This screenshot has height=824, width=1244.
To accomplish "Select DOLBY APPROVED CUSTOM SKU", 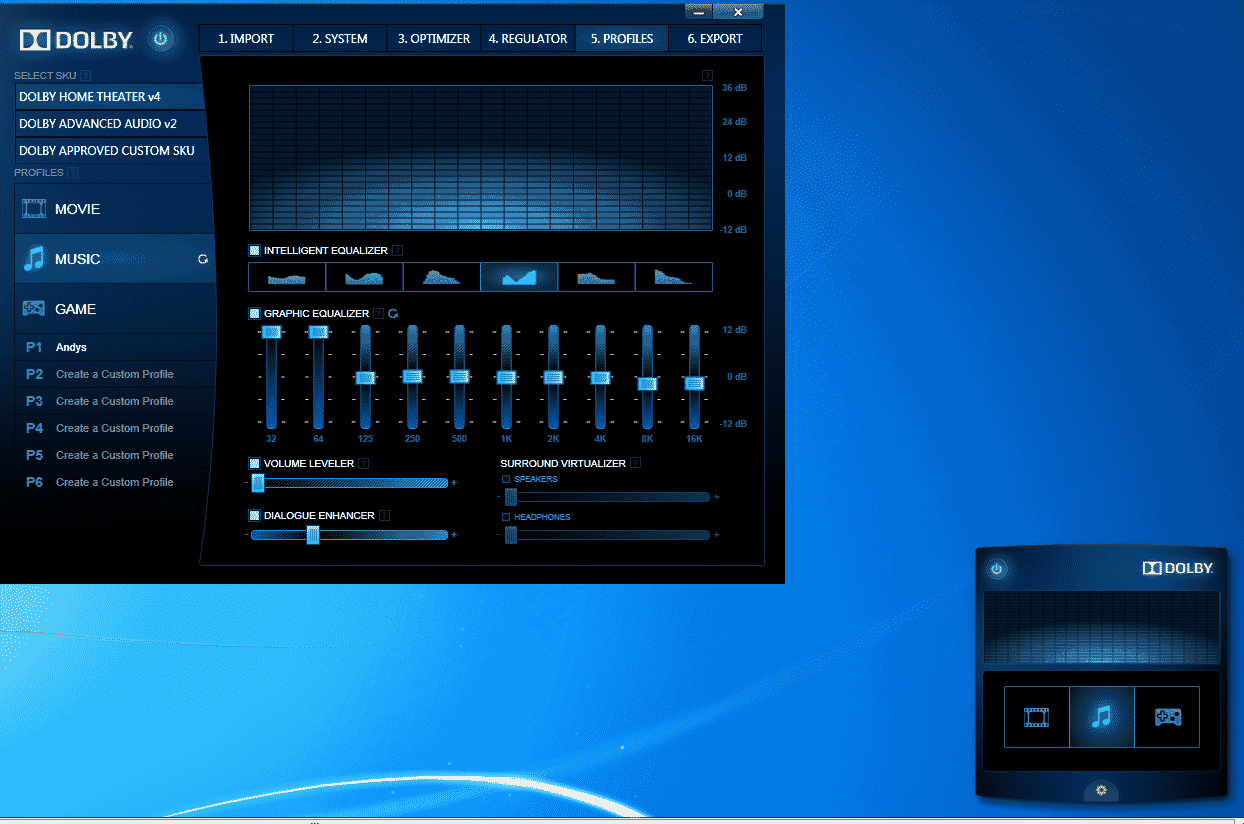I will [110, 151].
